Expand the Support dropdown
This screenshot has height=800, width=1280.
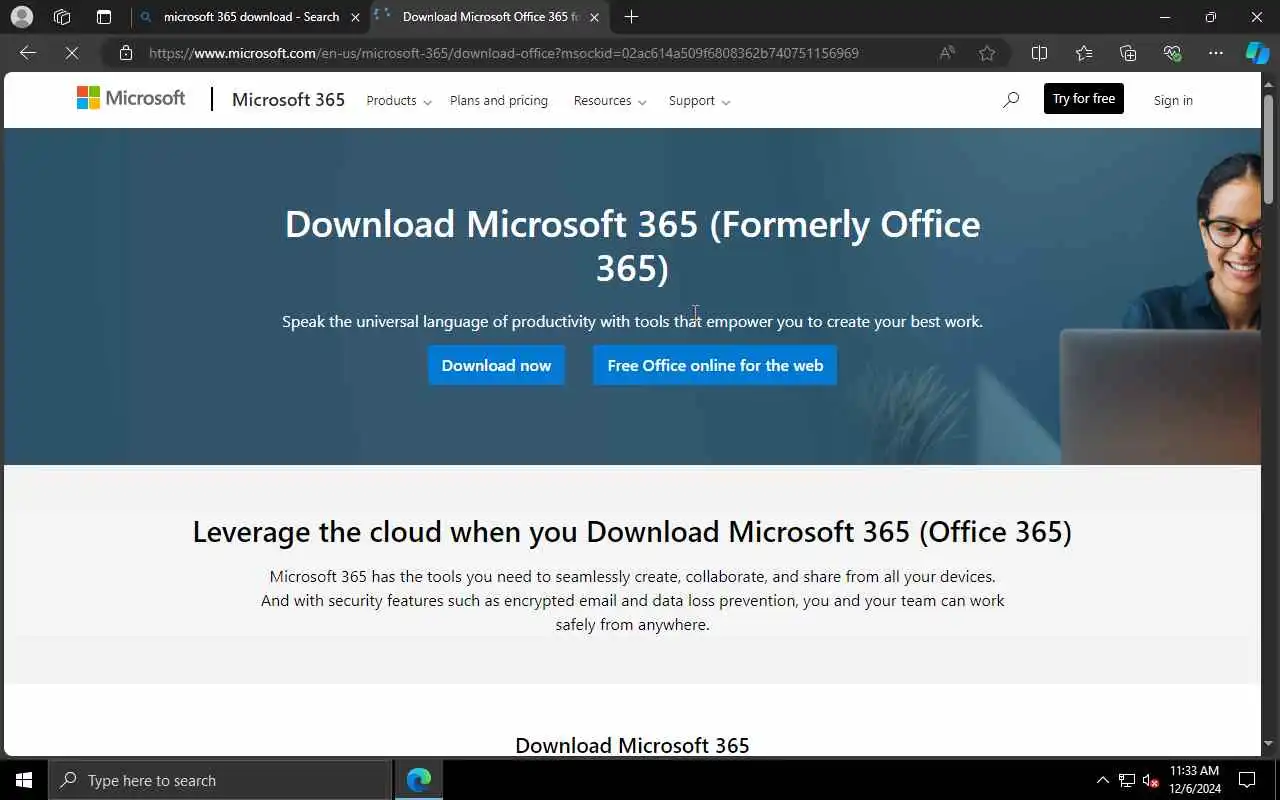(x=699, y=101)
